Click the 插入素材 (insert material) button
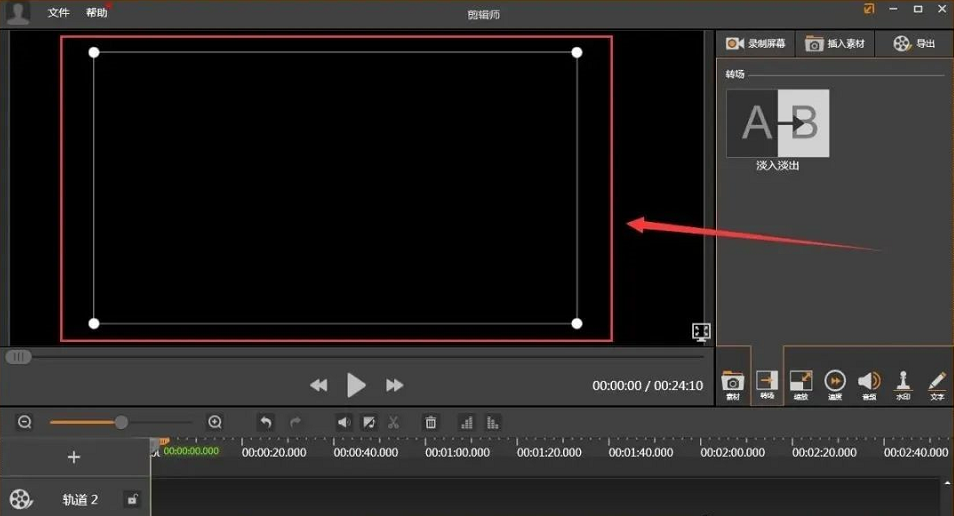This screenshot has height=516, width=954. (835, 44)
